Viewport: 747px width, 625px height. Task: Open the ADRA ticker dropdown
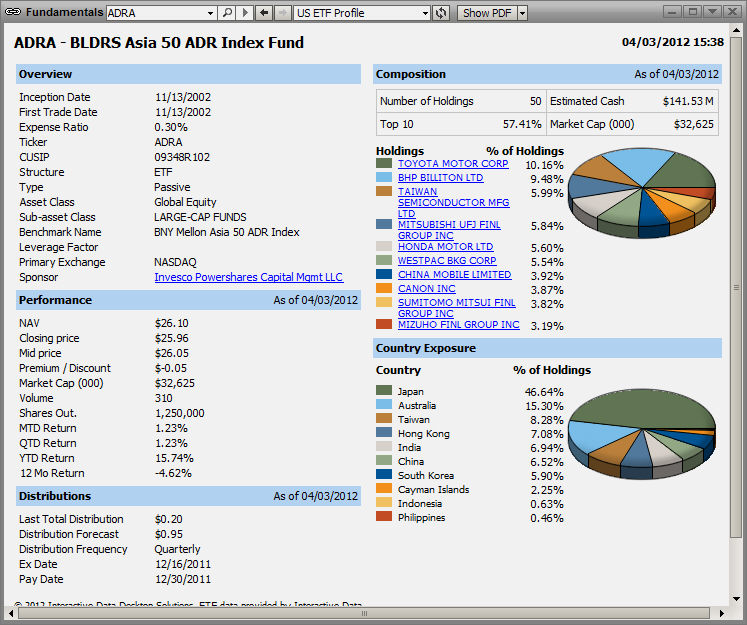pos(210,13)
